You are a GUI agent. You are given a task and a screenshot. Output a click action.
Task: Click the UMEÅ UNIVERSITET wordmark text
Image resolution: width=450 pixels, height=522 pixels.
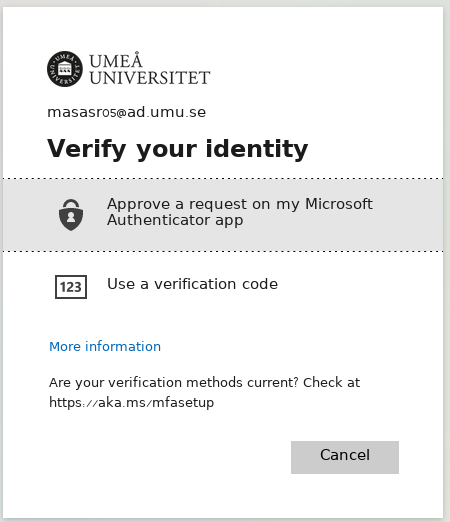pyautogui.click(x=150, y=69)
